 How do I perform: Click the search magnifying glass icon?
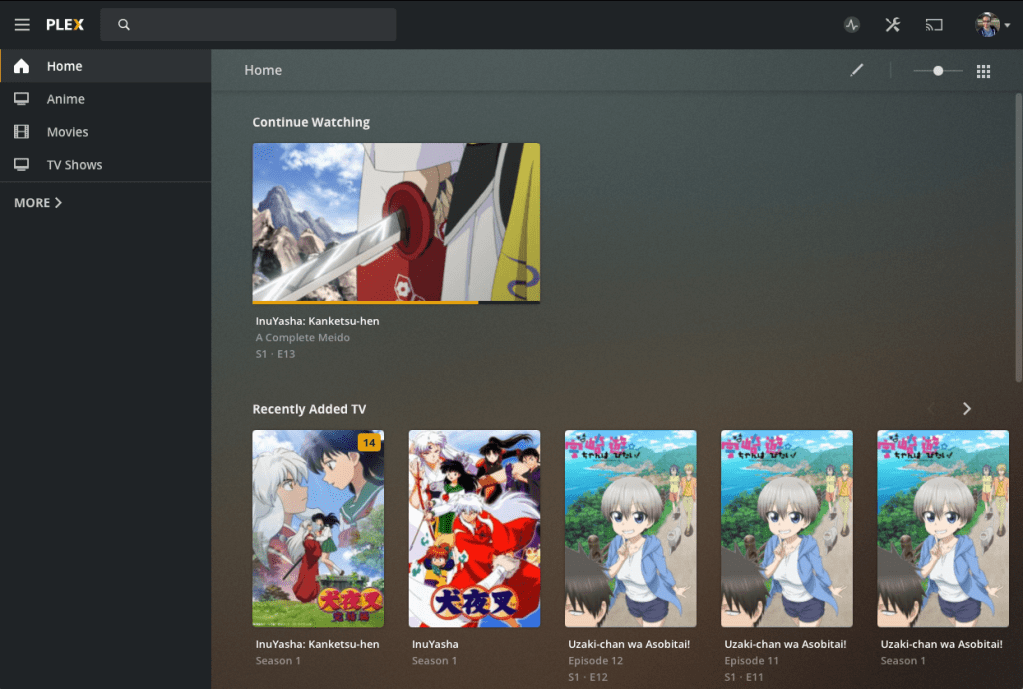[123, 24]
